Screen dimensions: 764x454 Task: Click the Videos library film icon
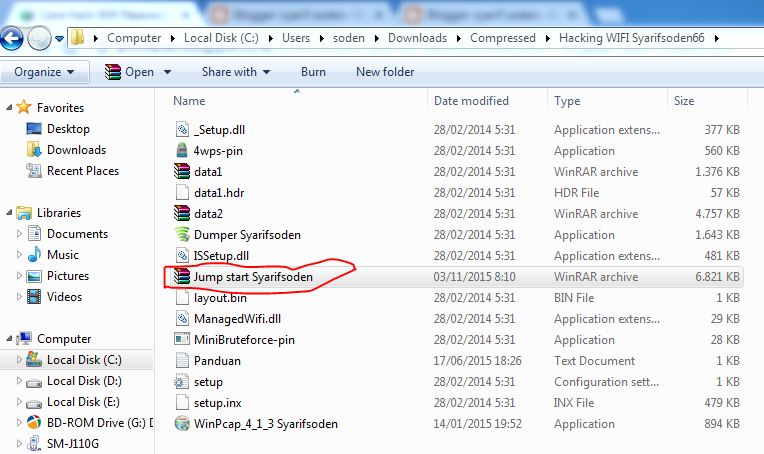(x=34, y=296)
